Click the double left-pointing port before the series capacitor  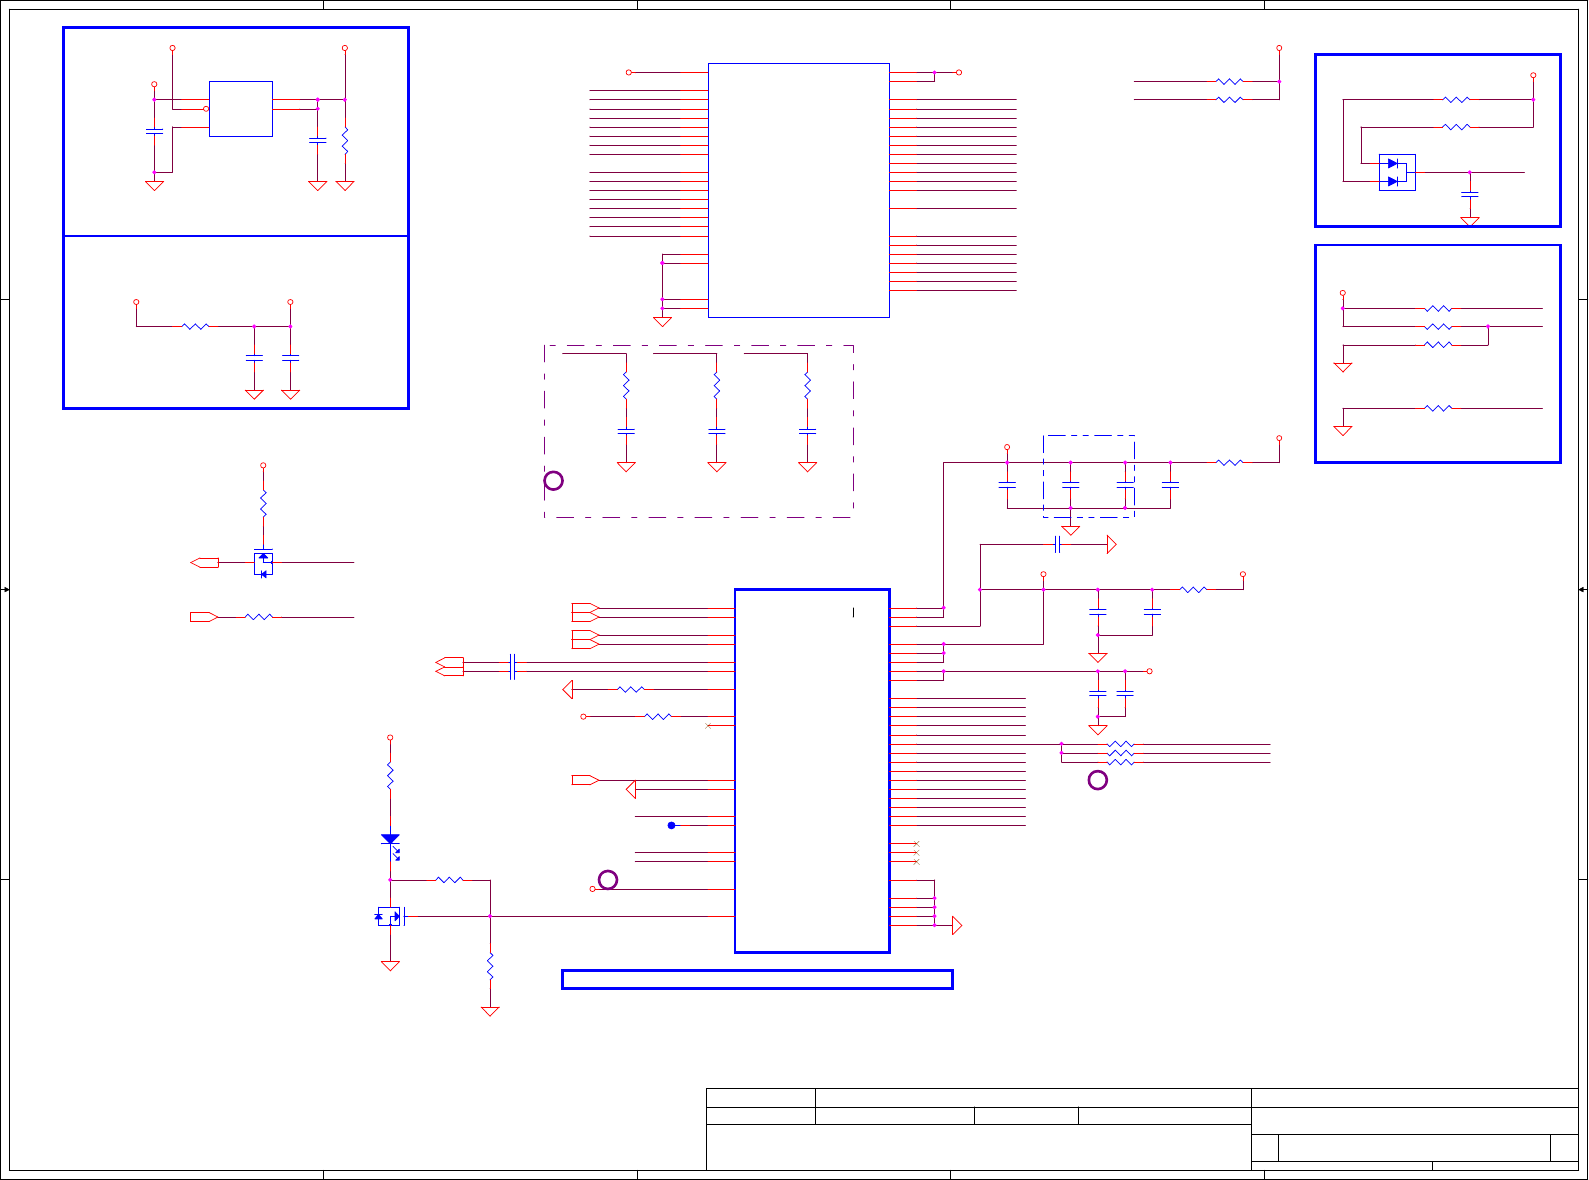[x=450, y=666]
